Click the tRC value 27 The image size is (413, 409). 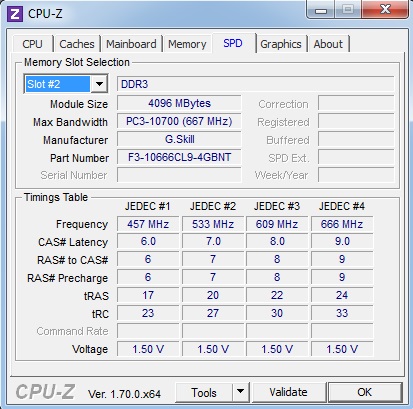coord(213,313)
